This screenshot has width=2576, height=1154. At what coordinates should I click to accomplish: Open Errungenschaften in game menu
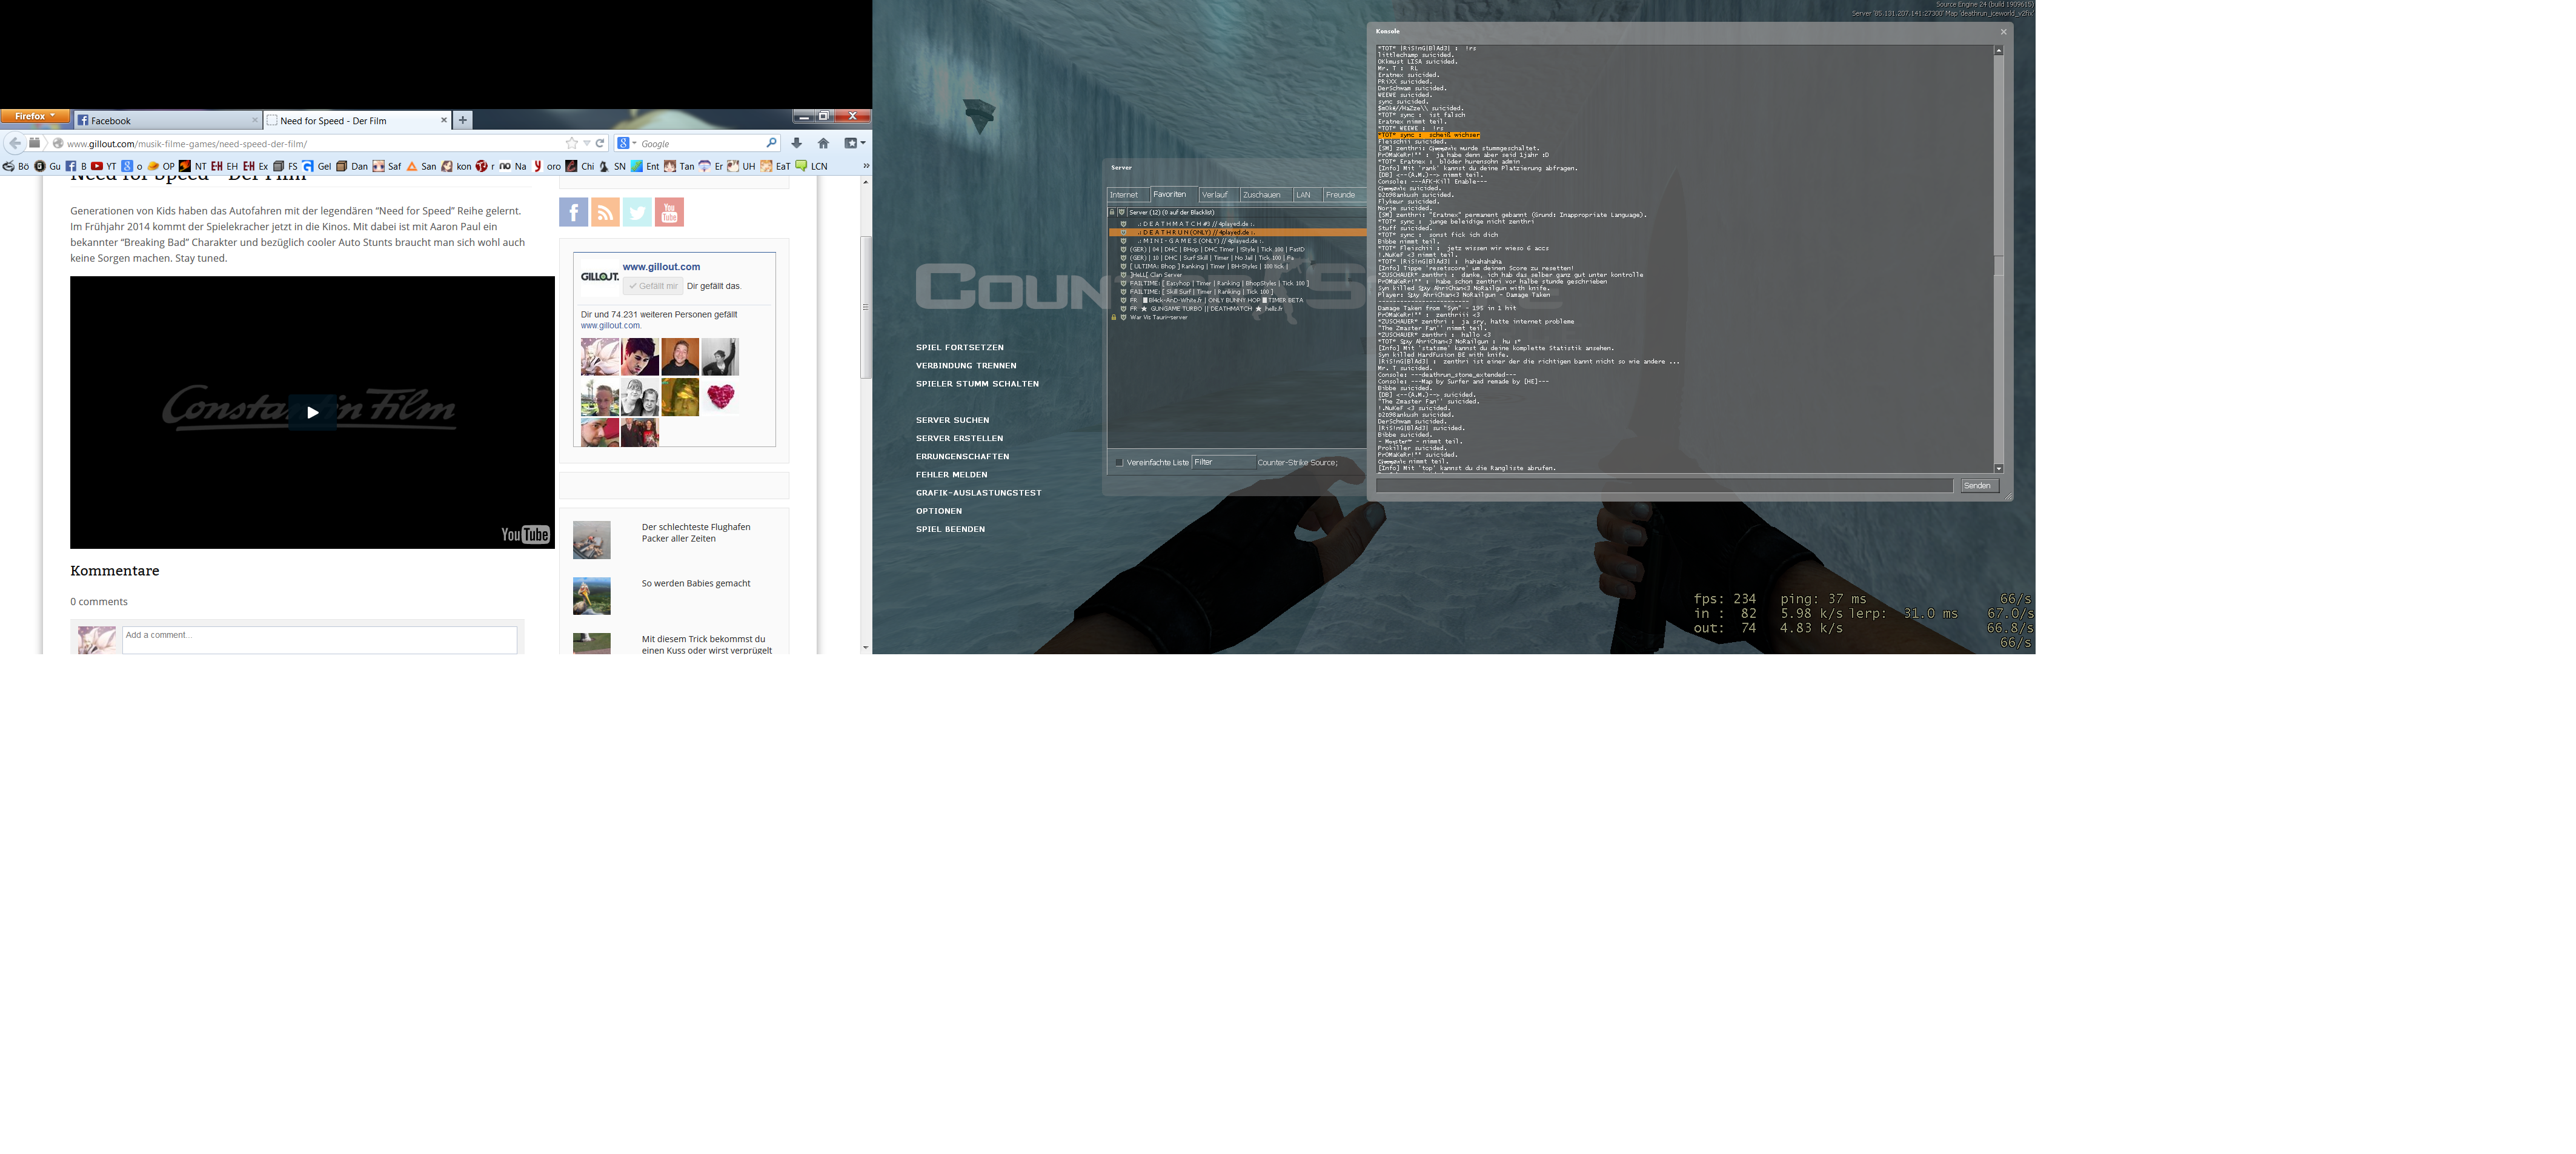point(962,456)
